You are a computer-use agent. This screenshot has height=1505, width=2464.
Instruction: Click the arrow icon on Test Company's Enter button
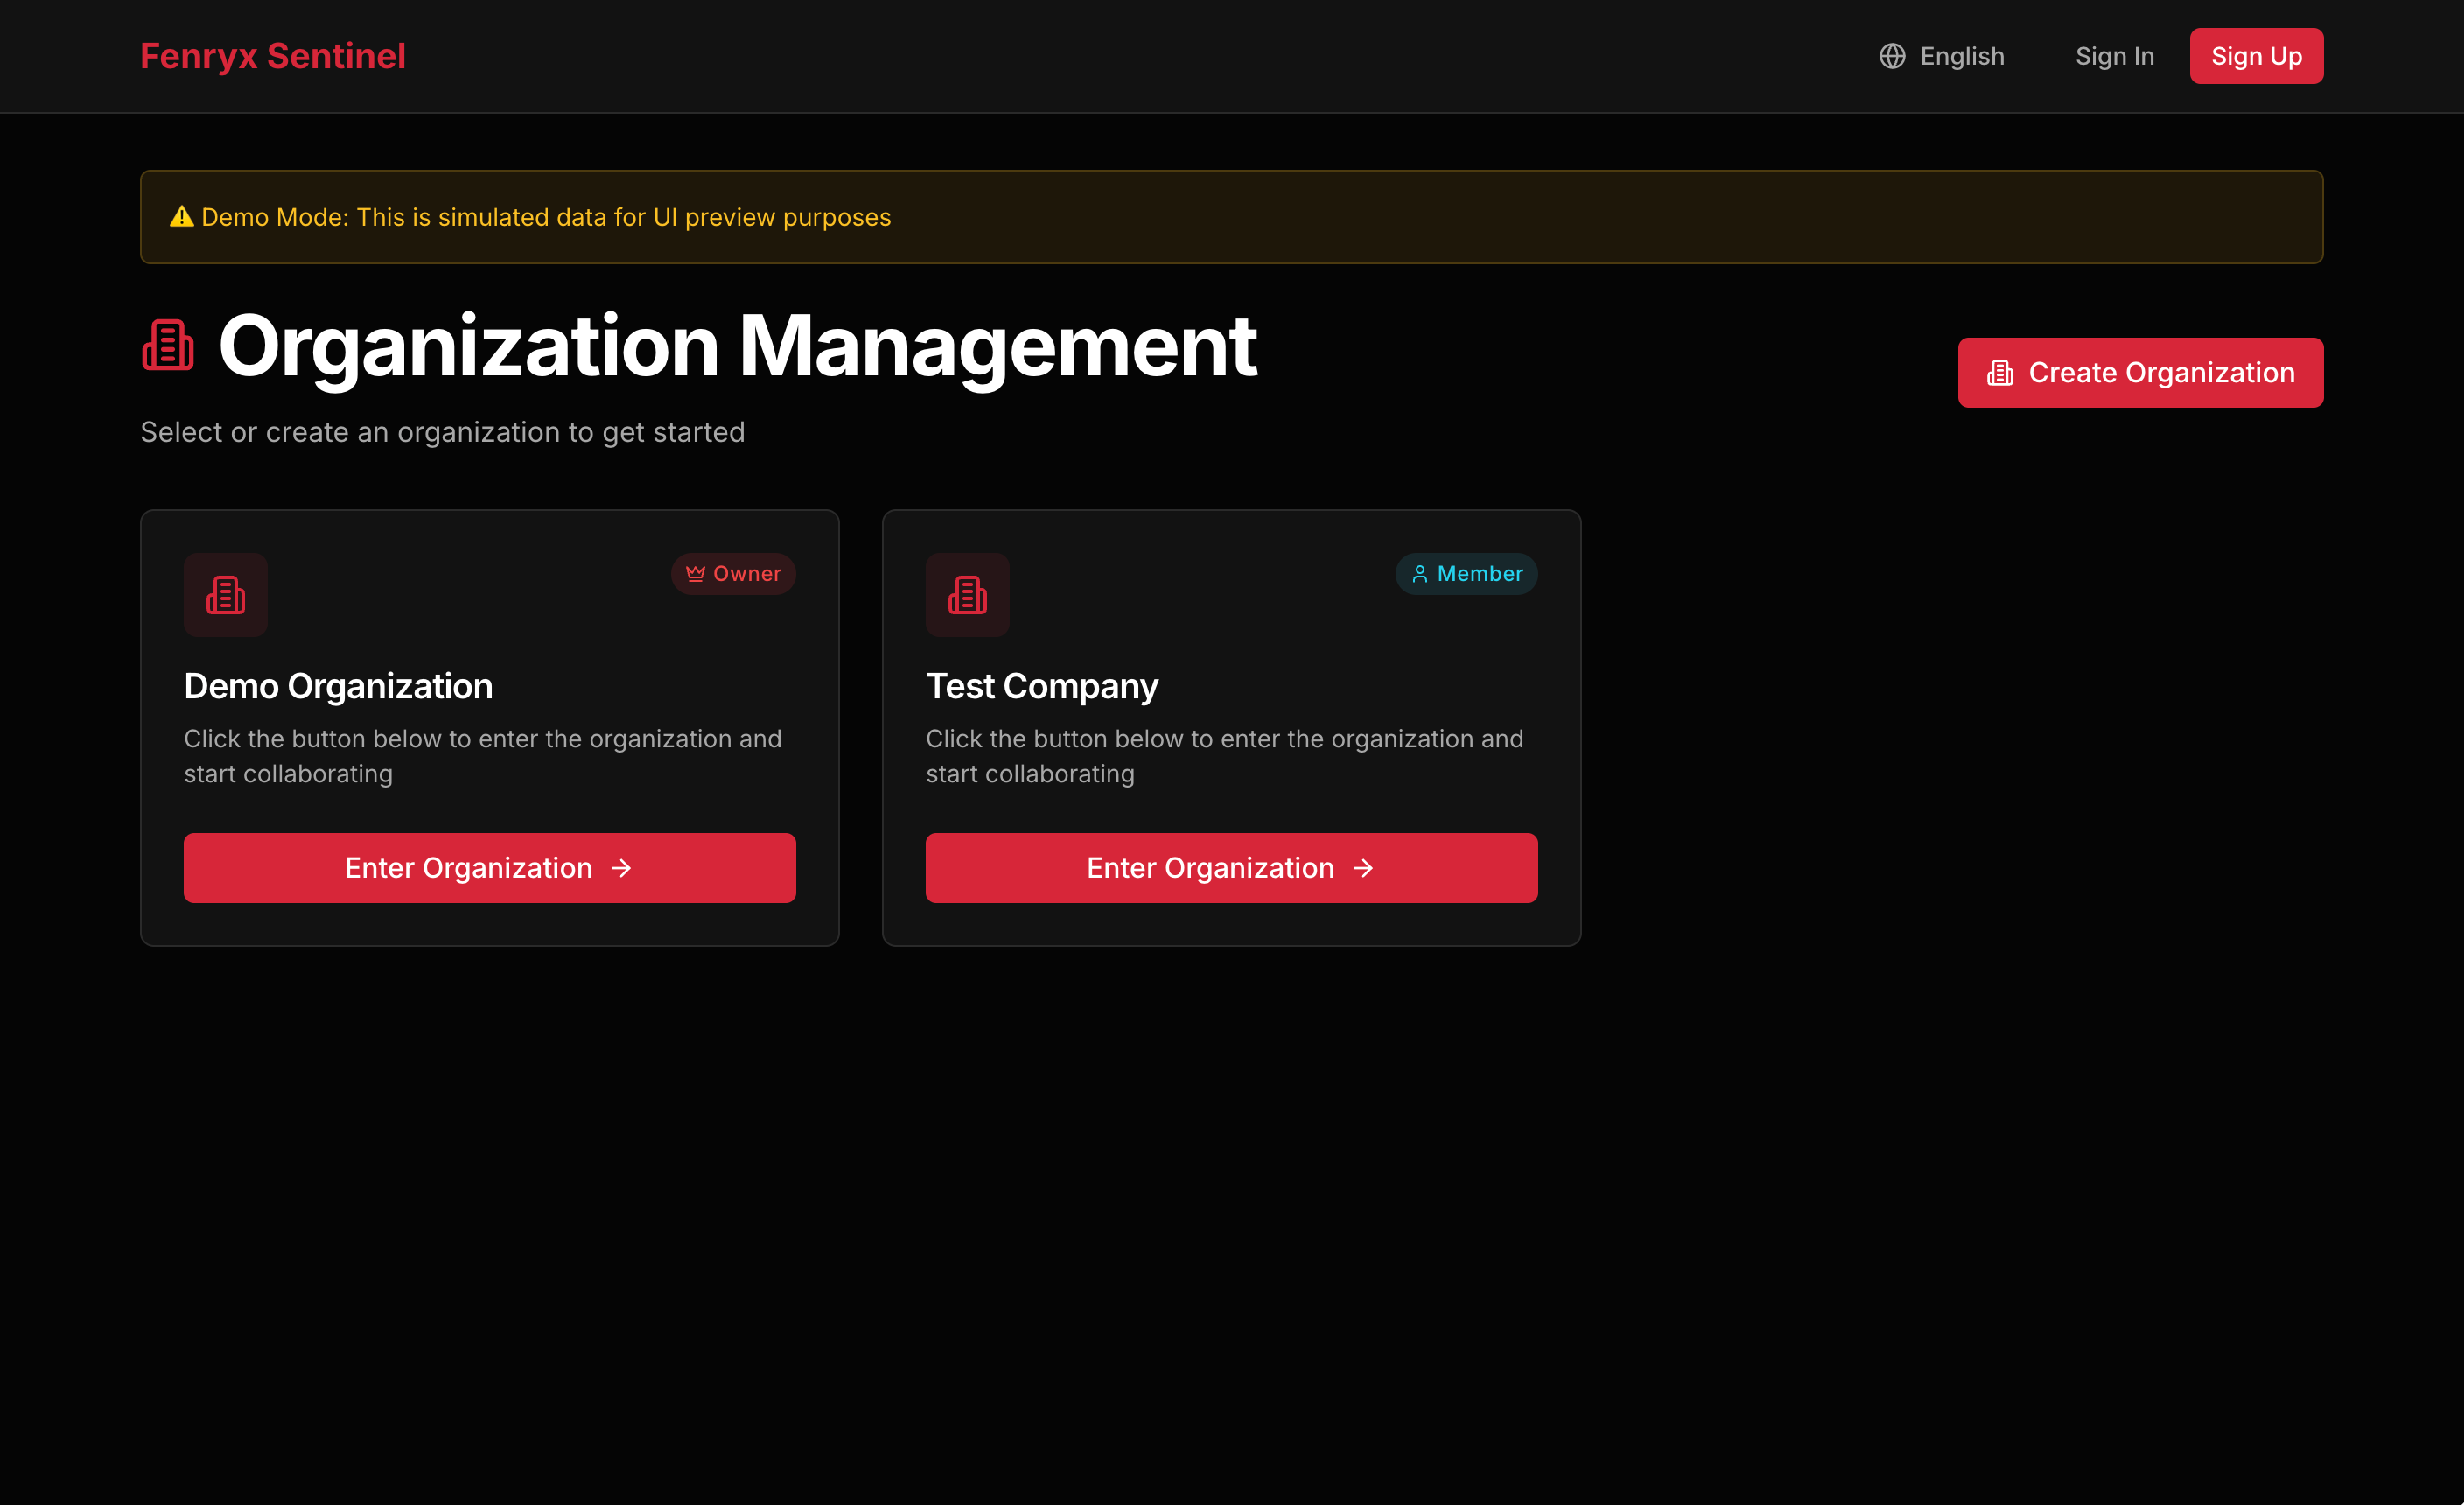(1364, 868)
